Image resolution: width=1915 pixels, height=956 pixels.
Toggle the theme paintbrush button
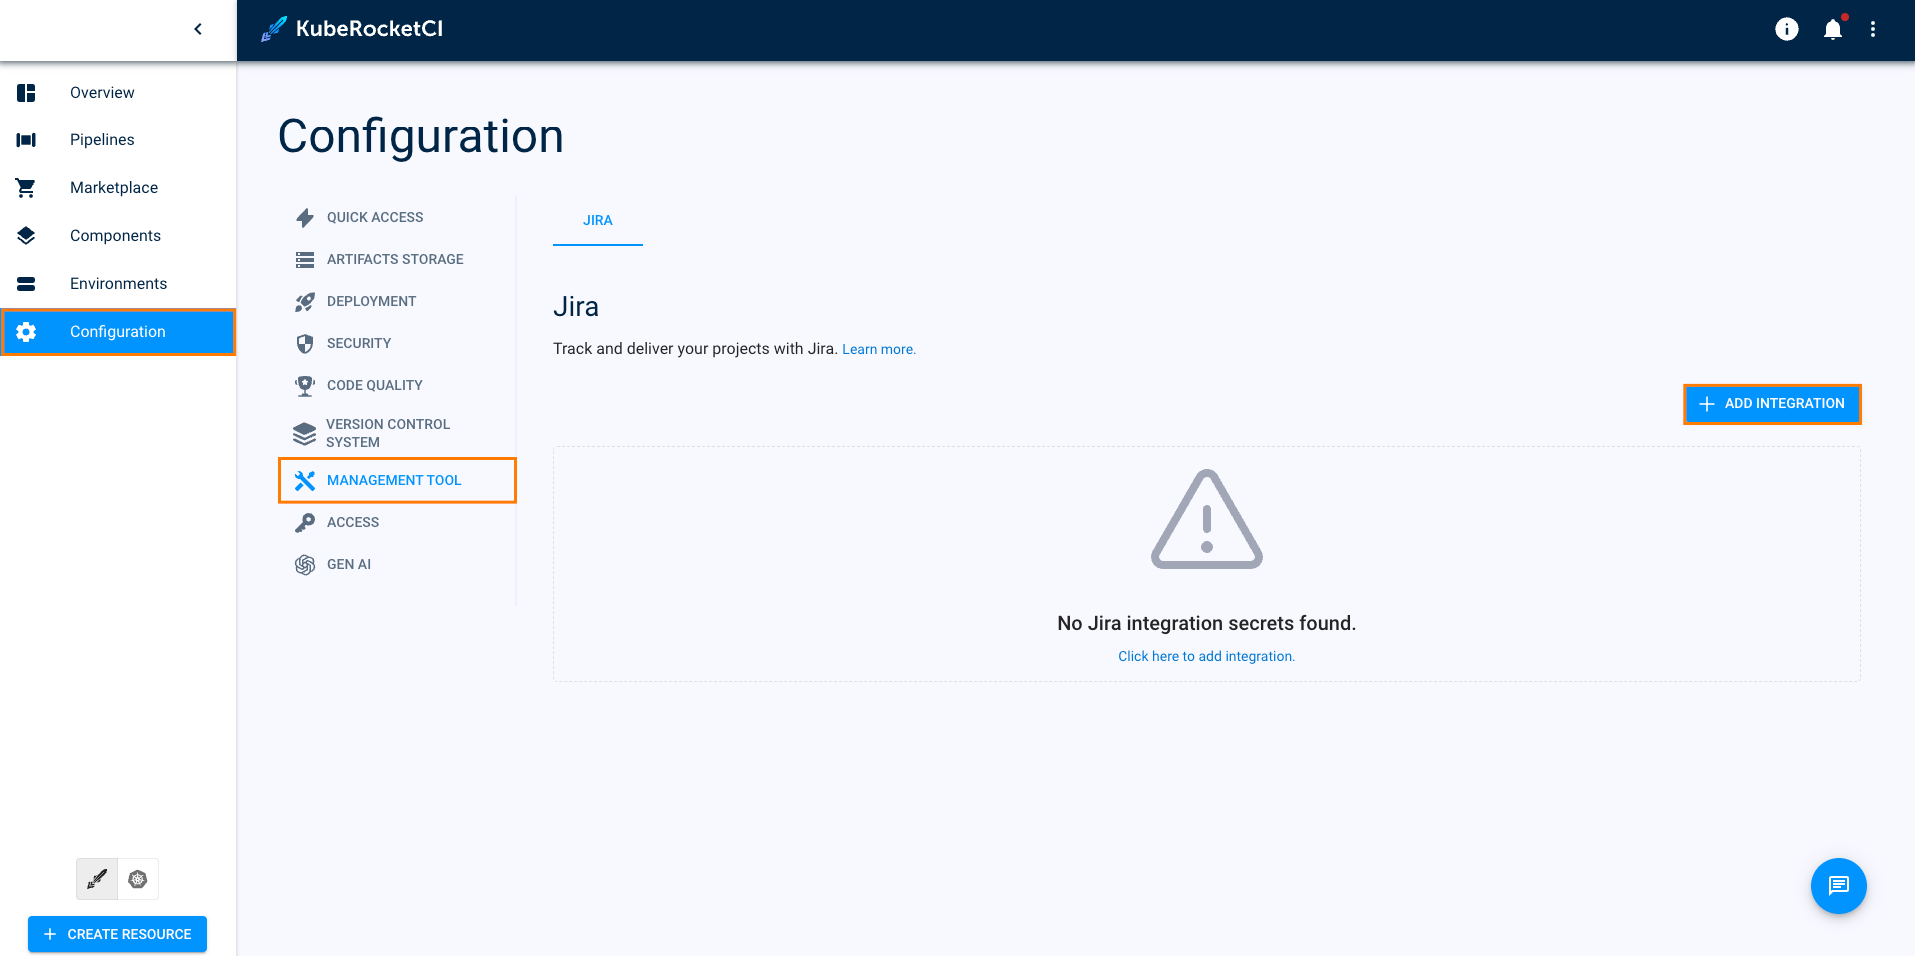pos(96,879)
